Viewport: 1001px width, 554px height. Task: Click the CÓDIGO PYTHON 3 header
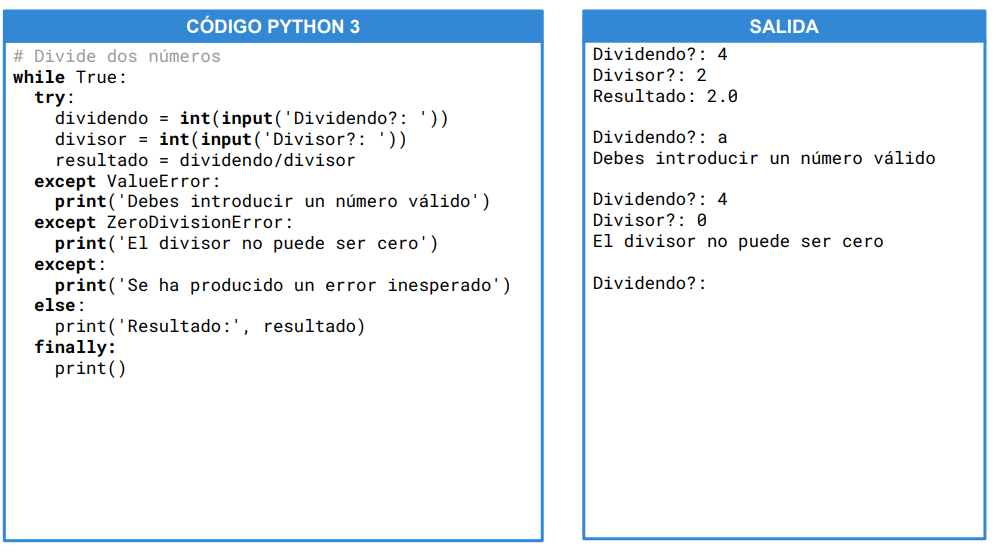coord(273,27)
